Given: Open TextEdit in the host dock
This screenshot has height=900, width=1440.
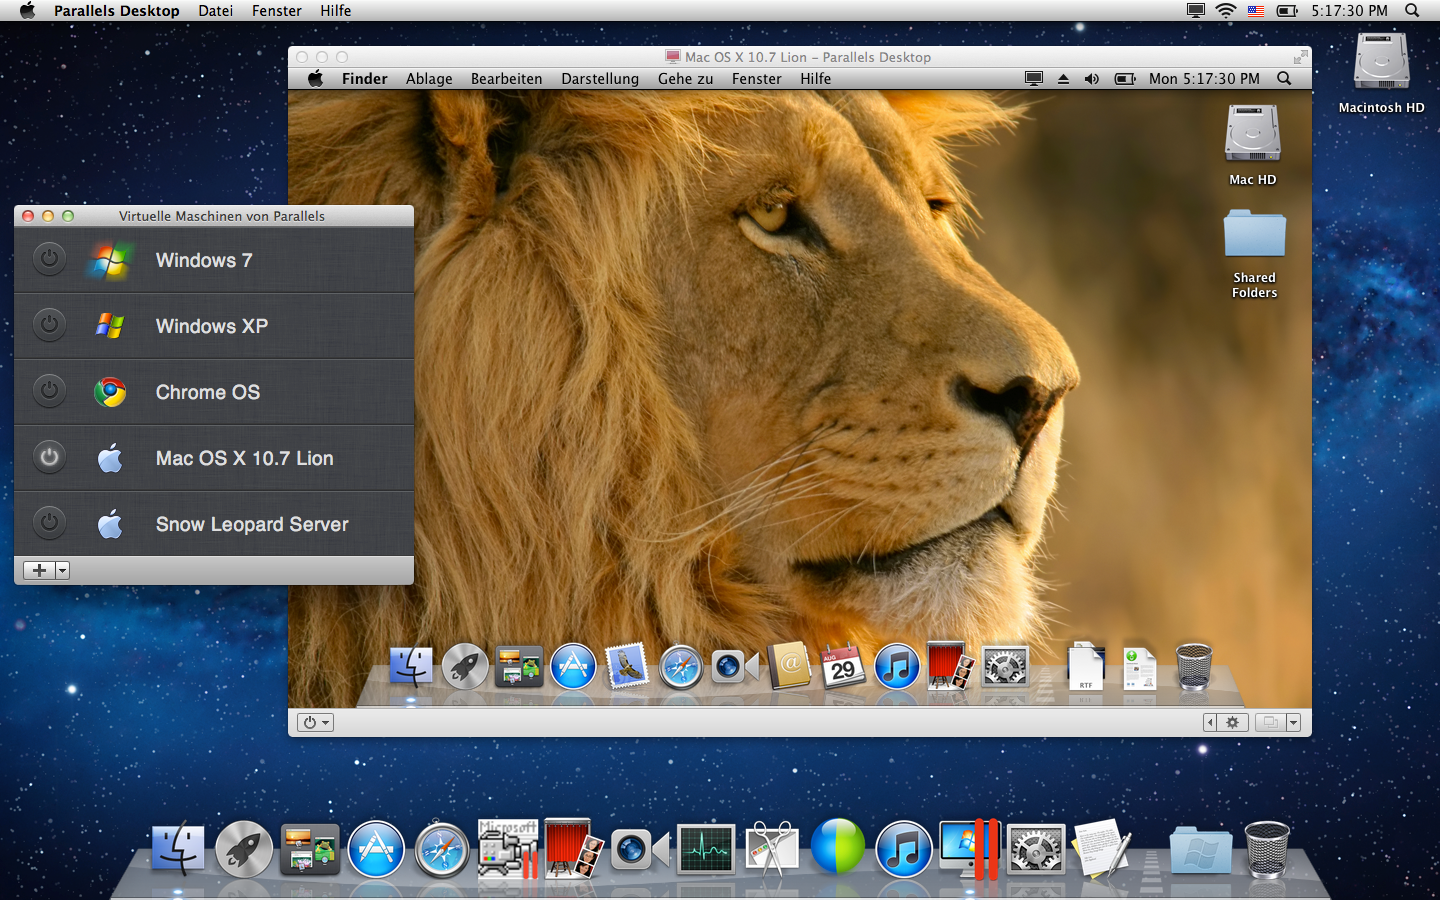Looking at the screenshot, I should (1102, 850).
